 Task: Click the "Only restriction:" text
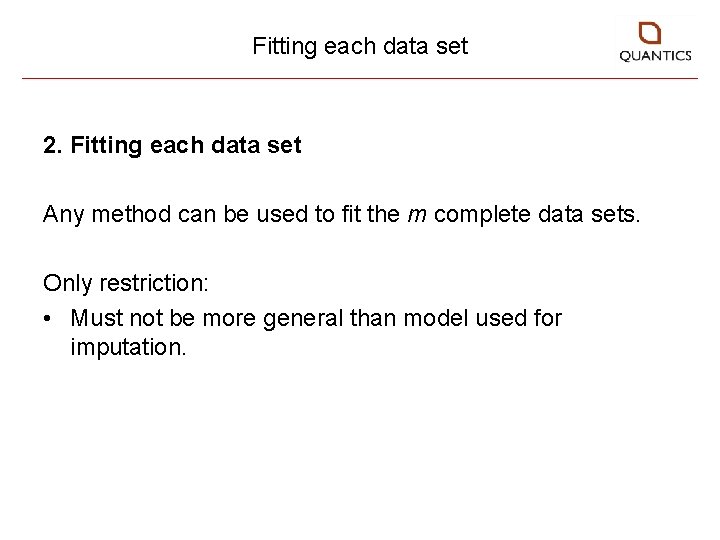click(x=126, y=283)
